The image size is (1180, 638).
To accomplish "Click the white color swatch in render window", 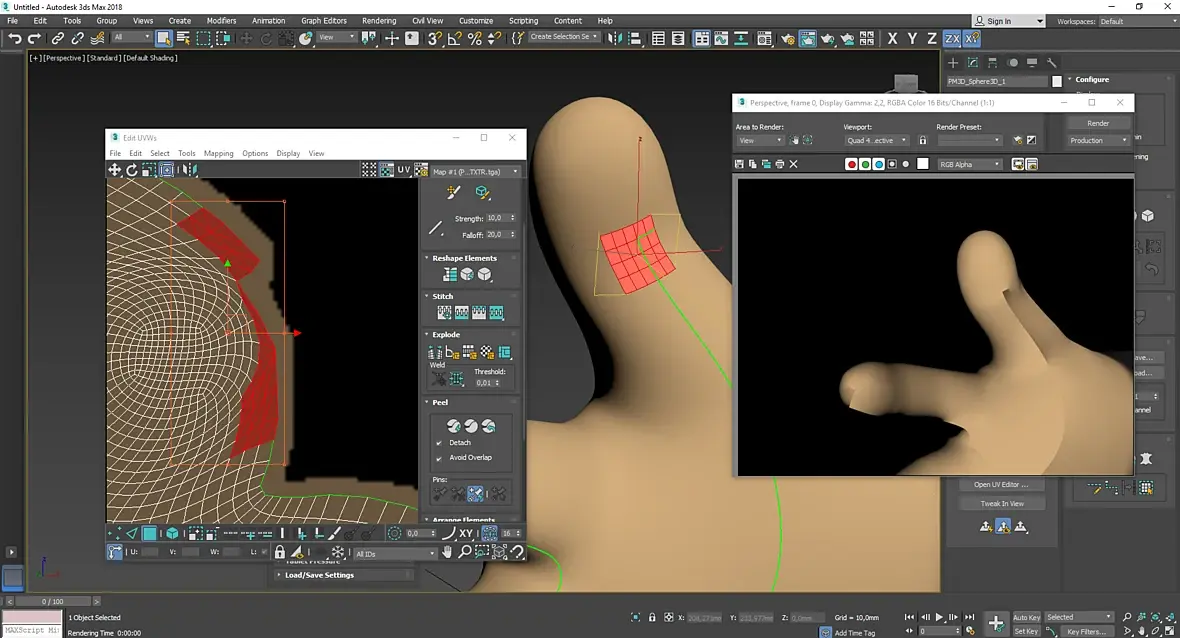I will 923,164.
